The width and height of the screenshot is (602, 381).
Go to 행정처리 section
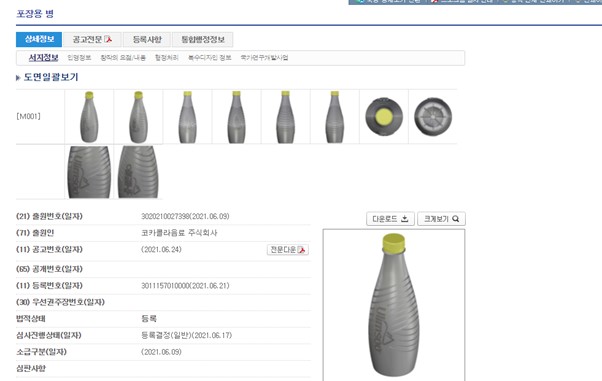click(167, 58)
